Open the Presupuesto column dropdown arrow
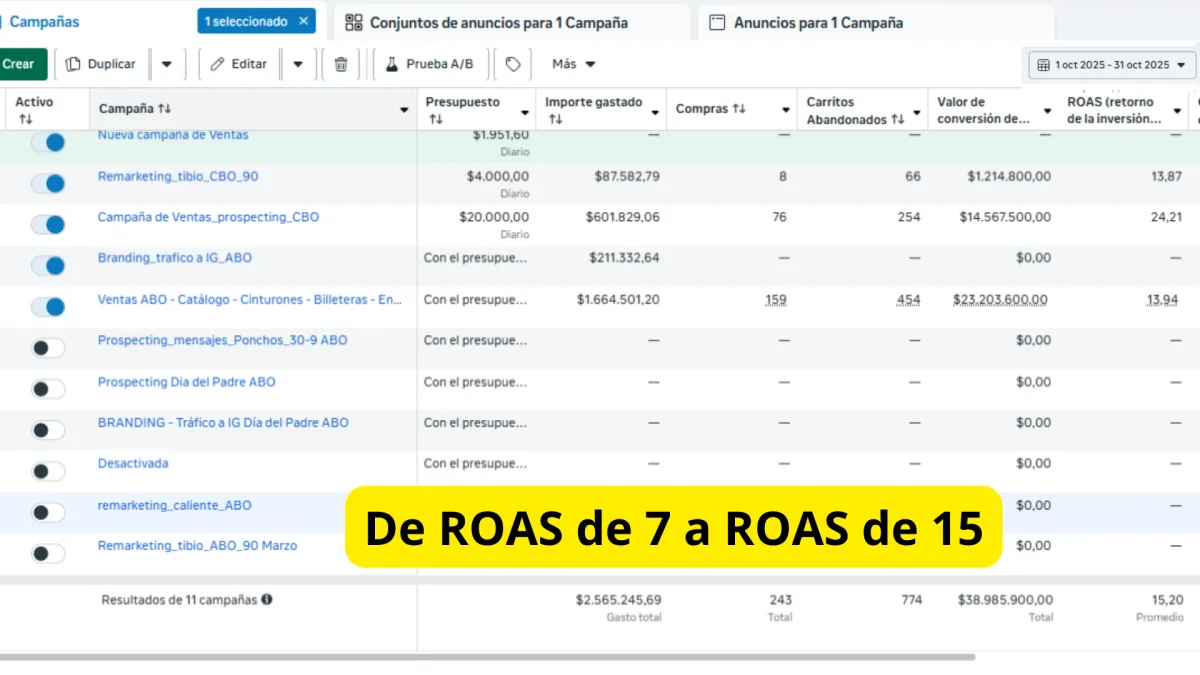The height and width of the screenshot is (675, 1200). (524, 112)
